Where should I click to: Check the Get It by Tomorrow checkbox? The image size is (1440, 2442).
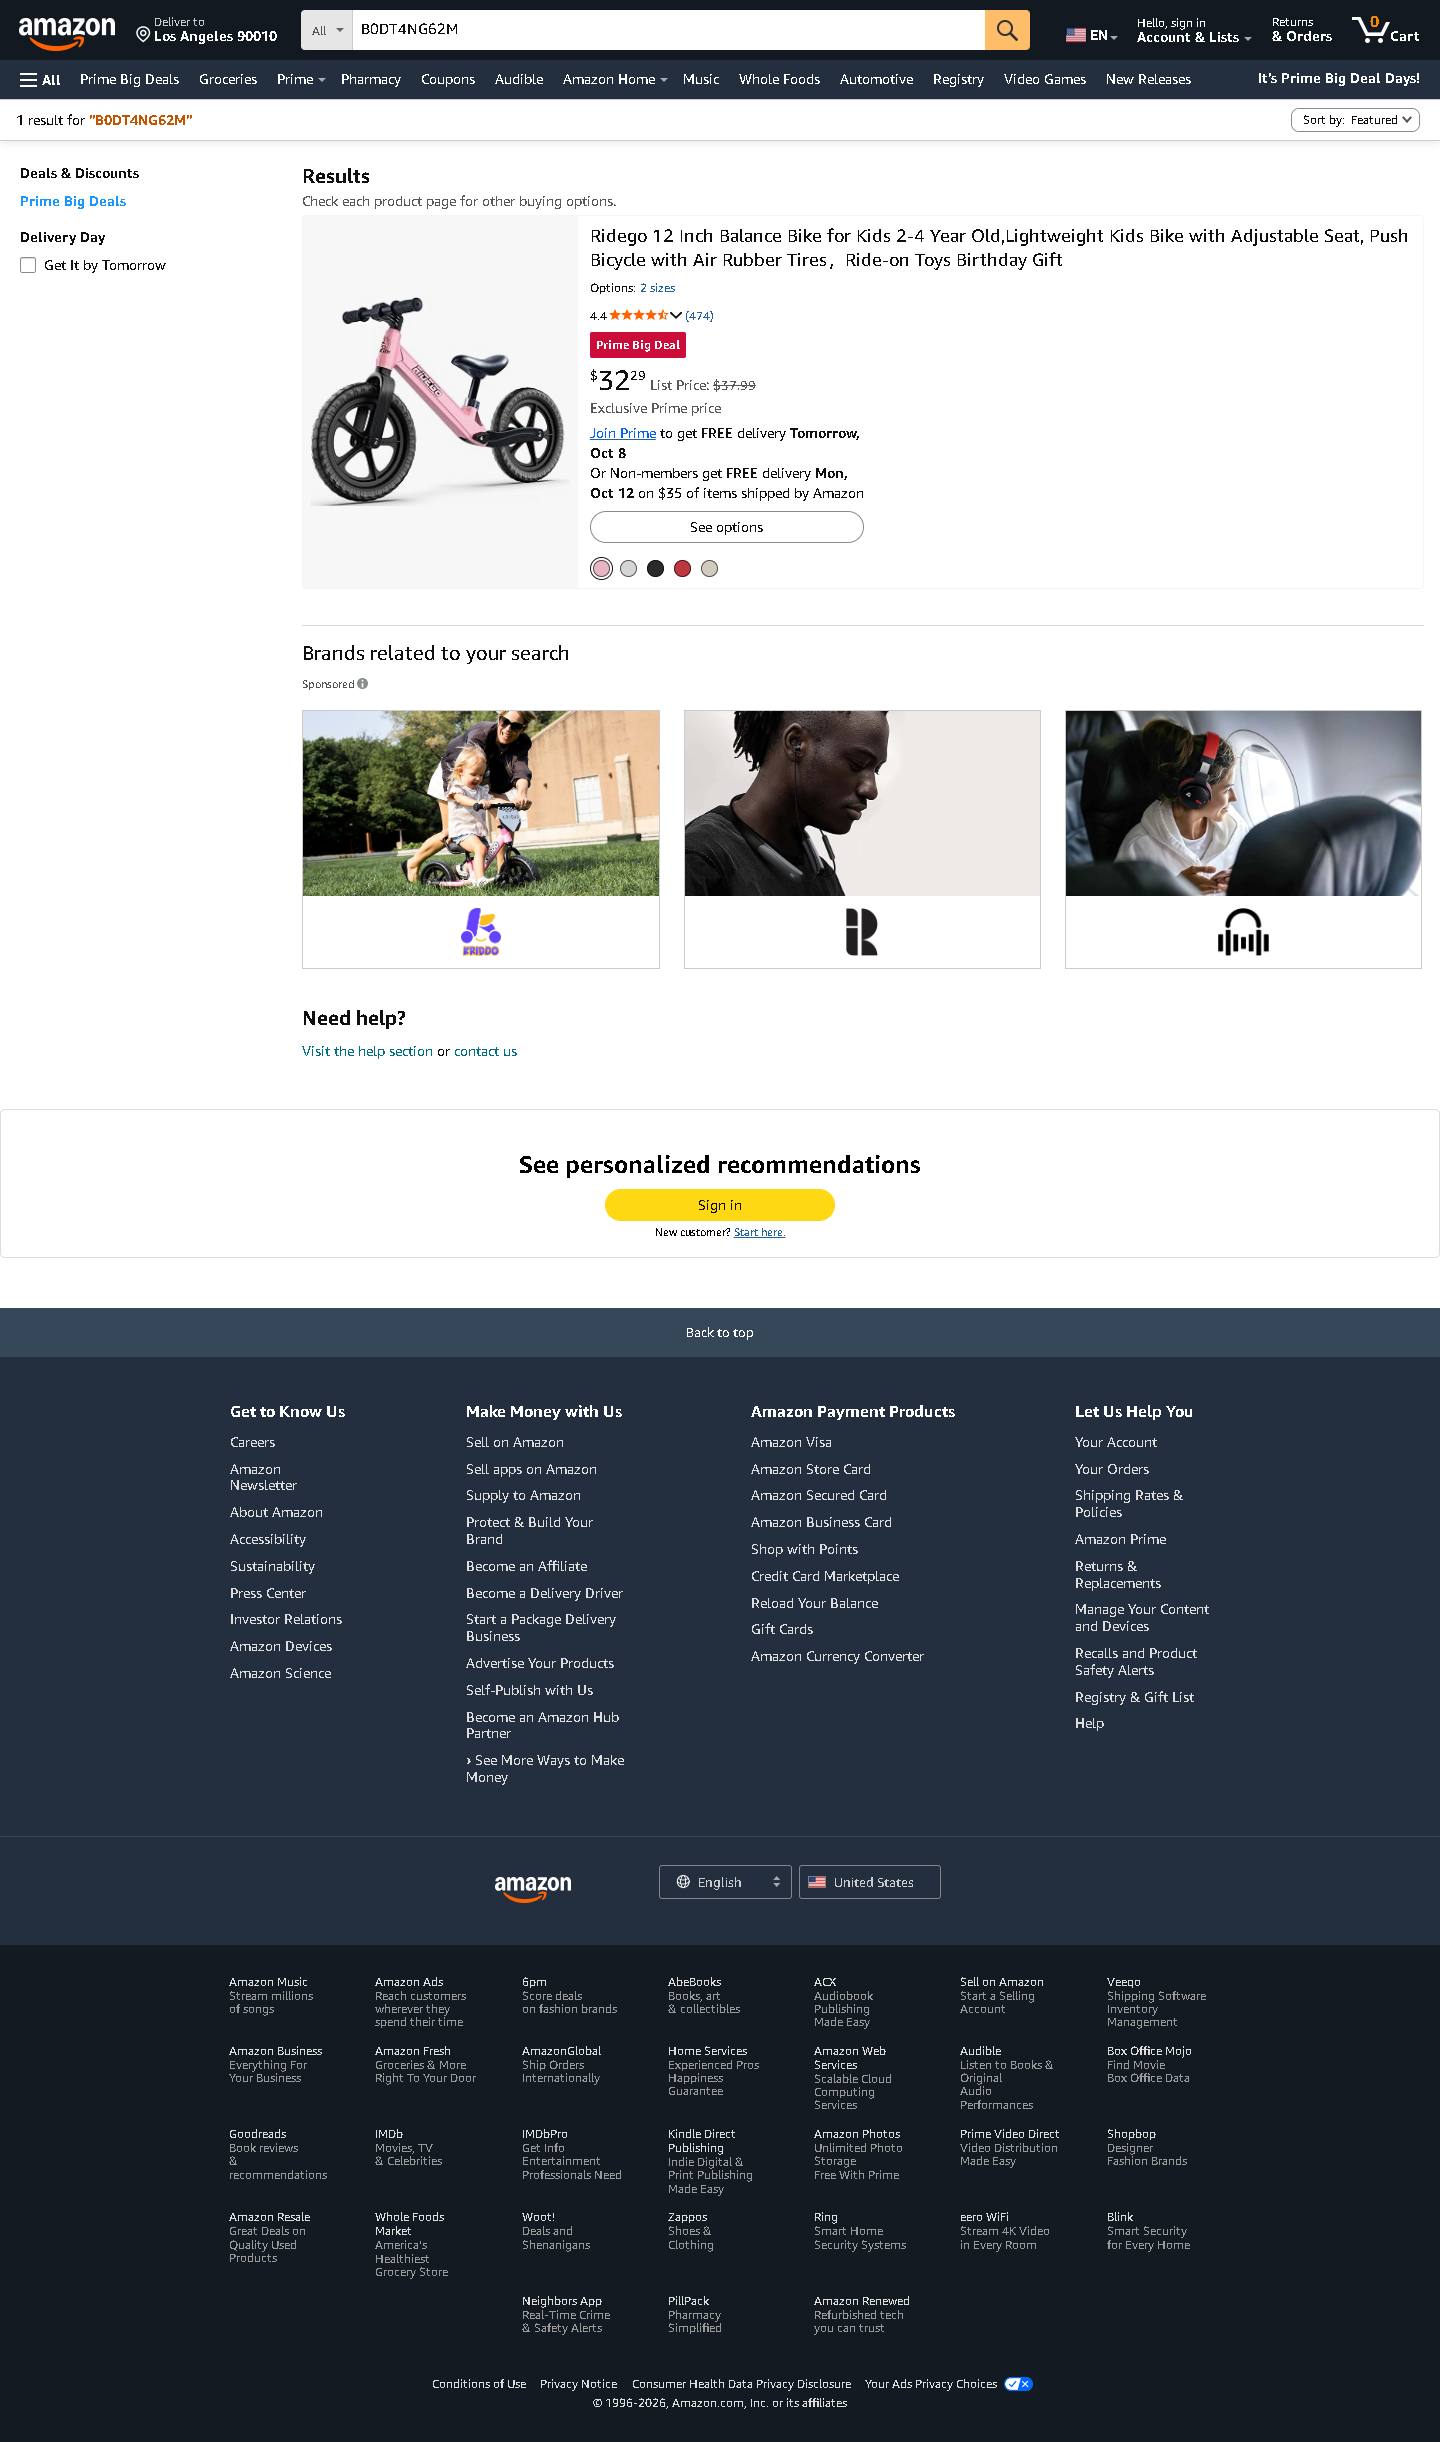tap(28, 265)
